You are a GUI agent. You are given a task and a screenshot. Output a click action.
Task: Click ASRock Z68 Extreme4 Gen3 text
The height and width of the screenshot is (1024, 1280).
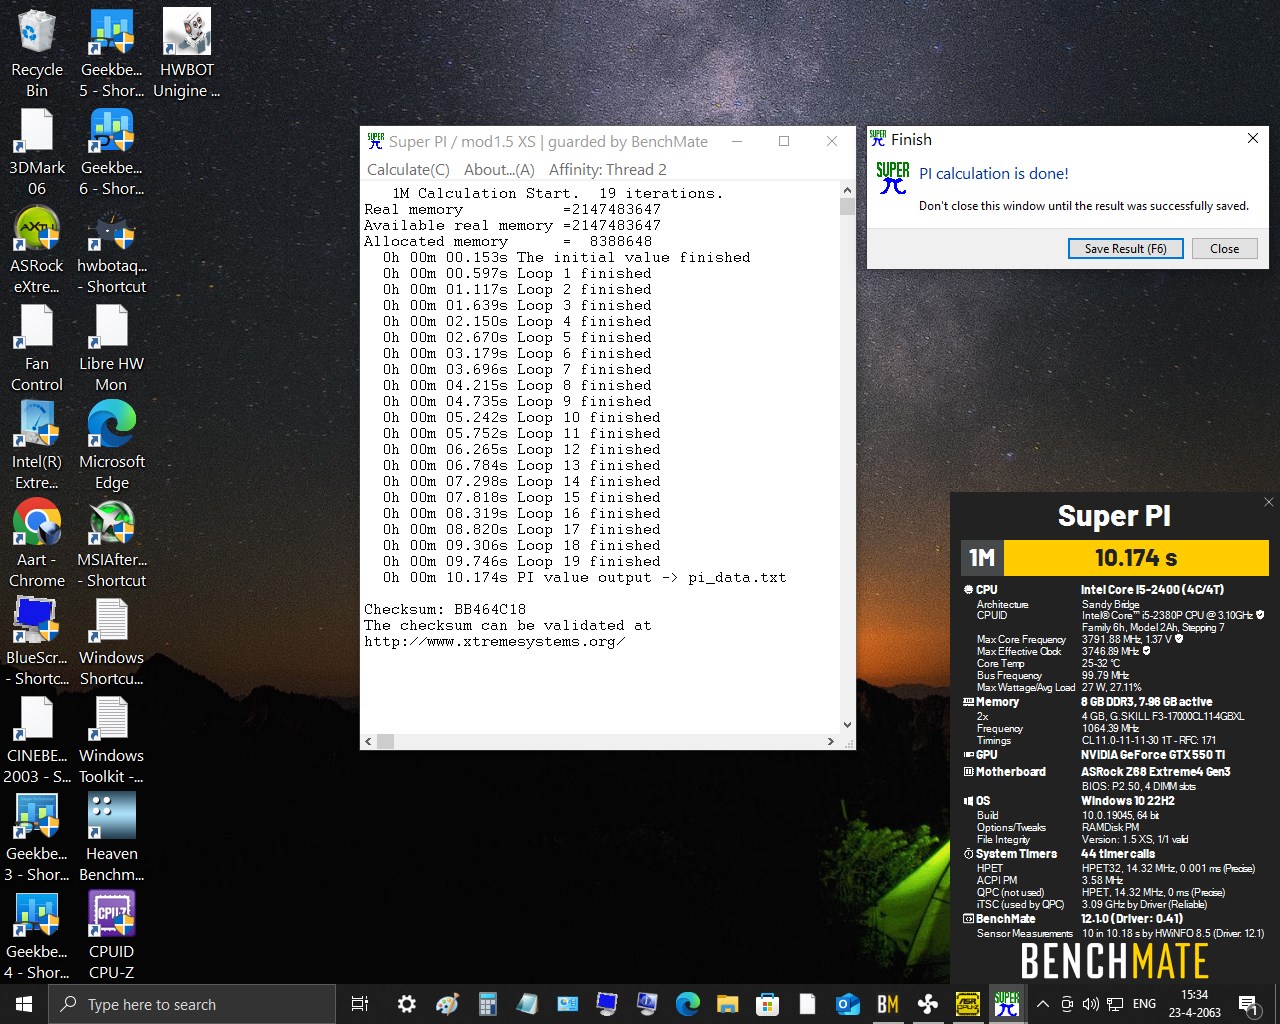[x=1155, y=772]
